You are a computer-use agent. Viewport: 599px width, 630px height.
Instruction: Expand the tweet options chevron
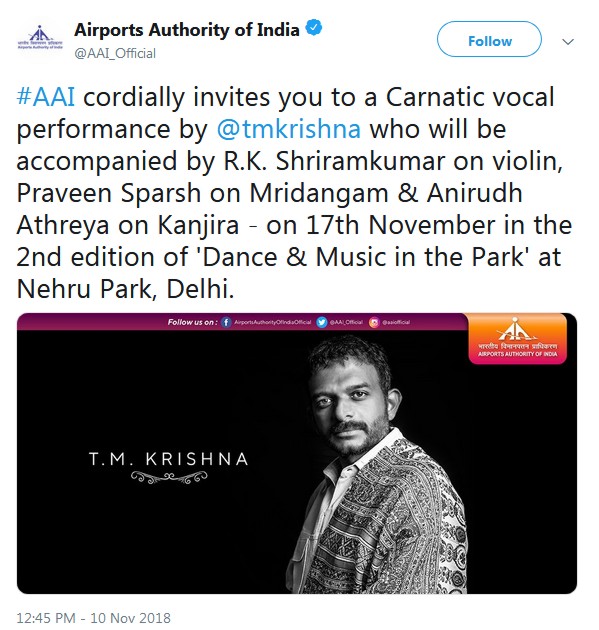tap(568, 41)
